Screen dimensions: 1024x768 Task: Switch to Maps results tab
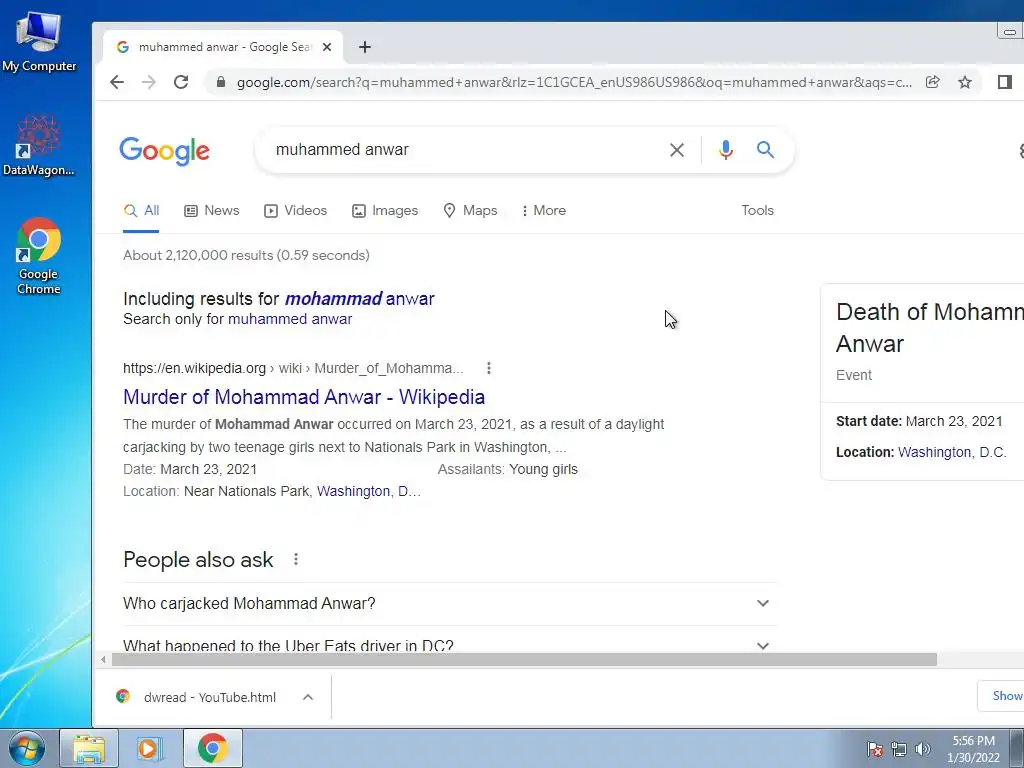pos(470,210)
